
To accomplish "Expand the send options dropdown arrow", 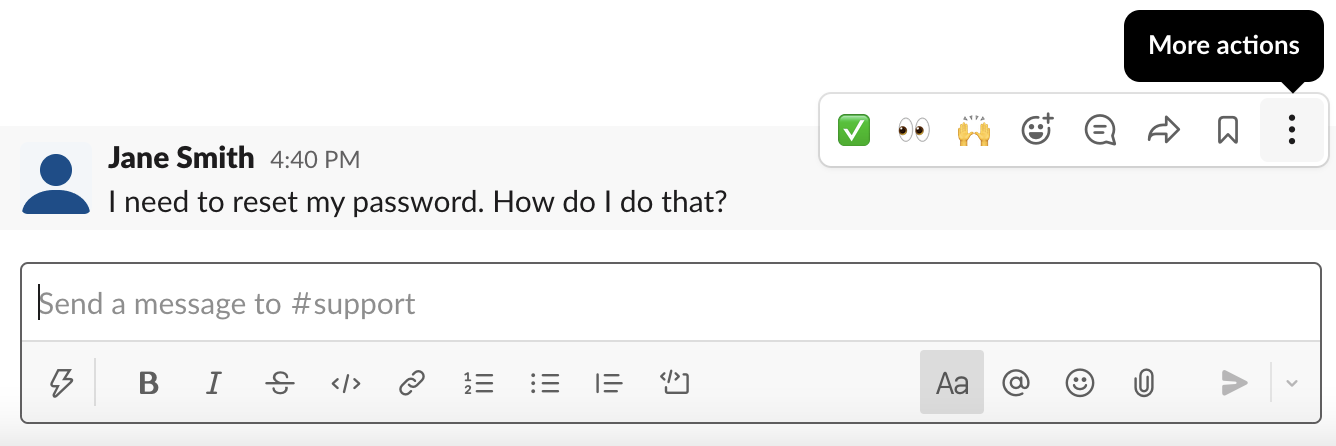I will (x=1292, y=382).
